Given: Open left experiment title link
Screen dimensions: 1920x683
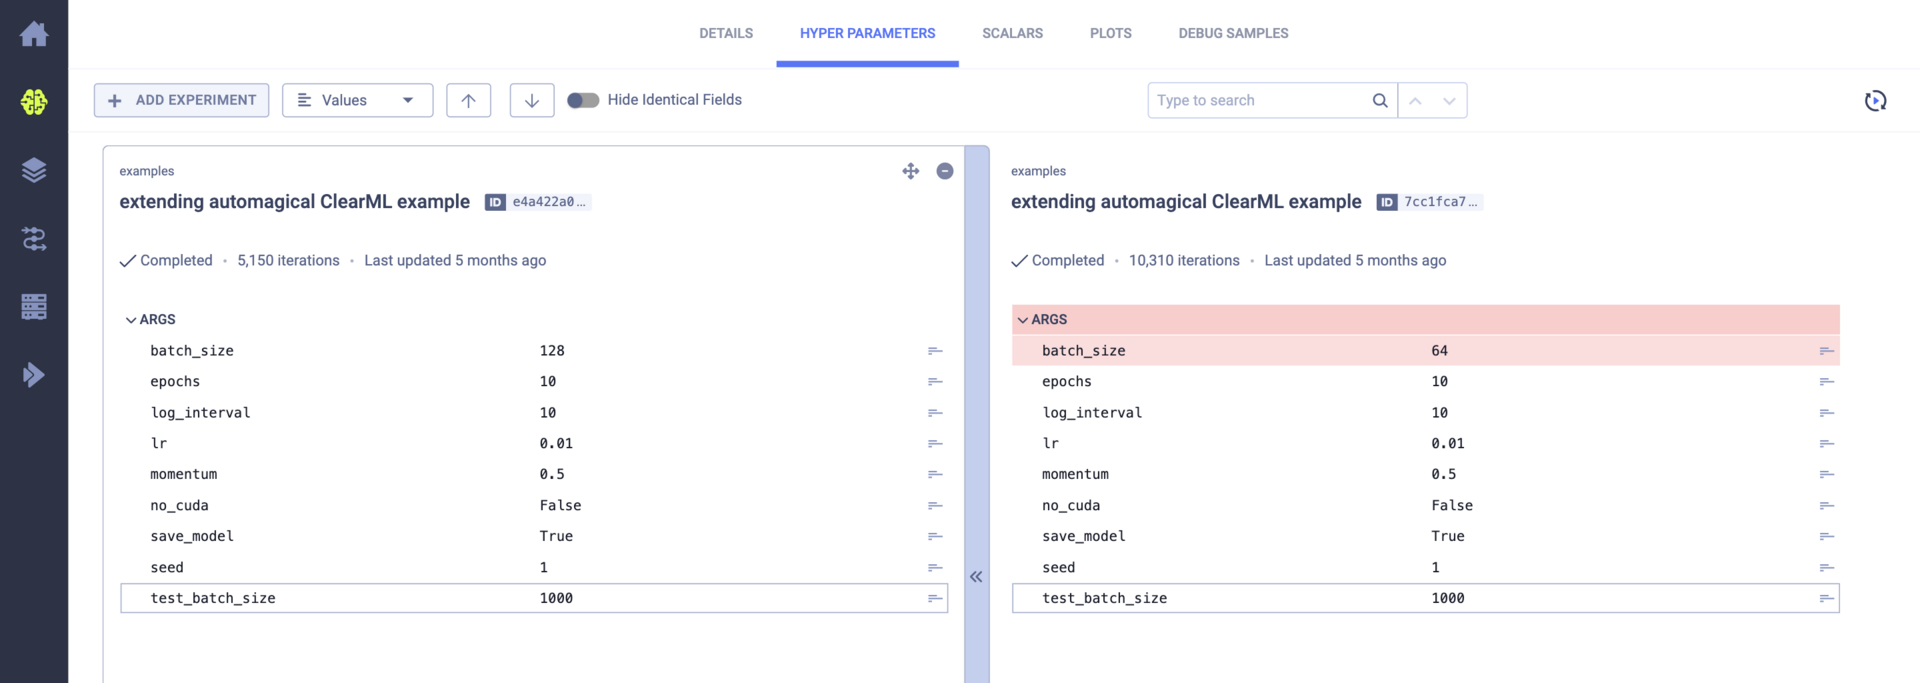Looking at the screenshot, I should [294, 202].
